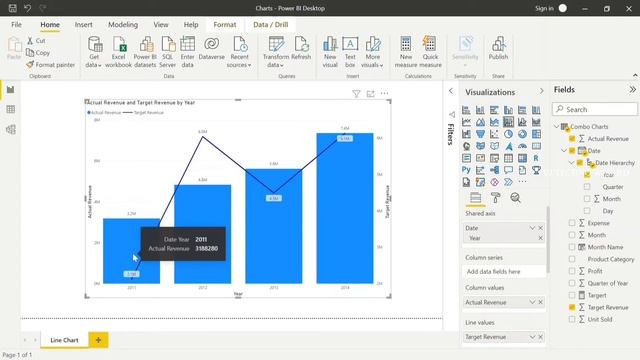Open Actual Revenue column values dropdown

532,302
